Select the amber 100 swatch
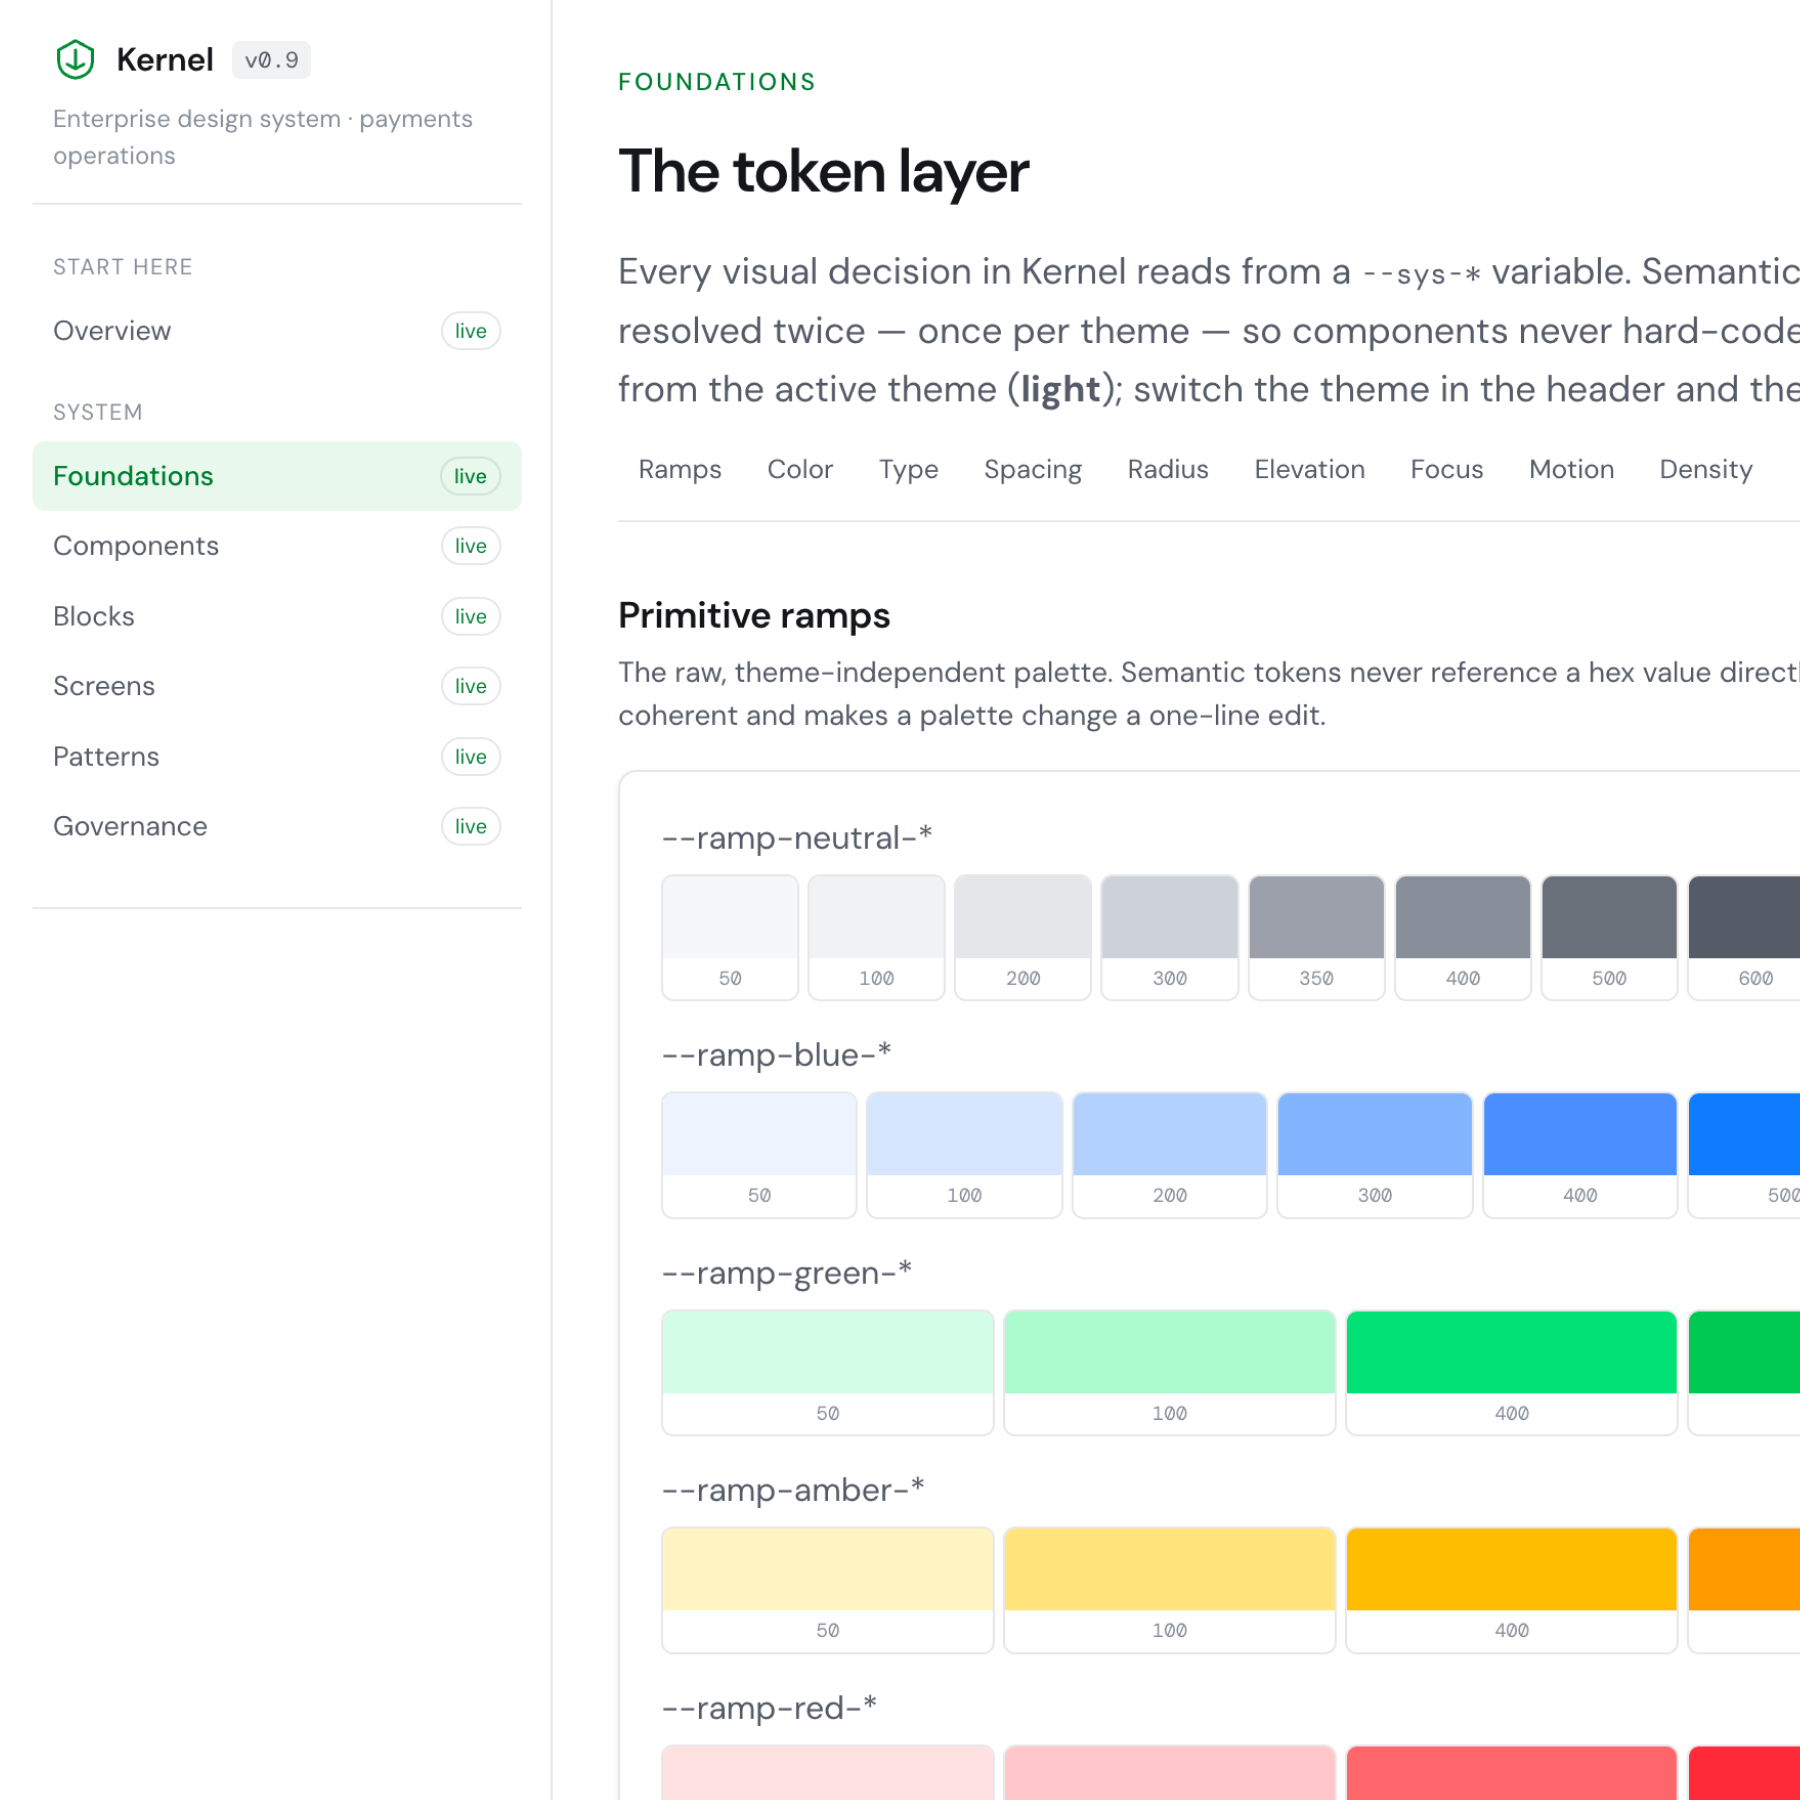 (x=1170, y=1590)
